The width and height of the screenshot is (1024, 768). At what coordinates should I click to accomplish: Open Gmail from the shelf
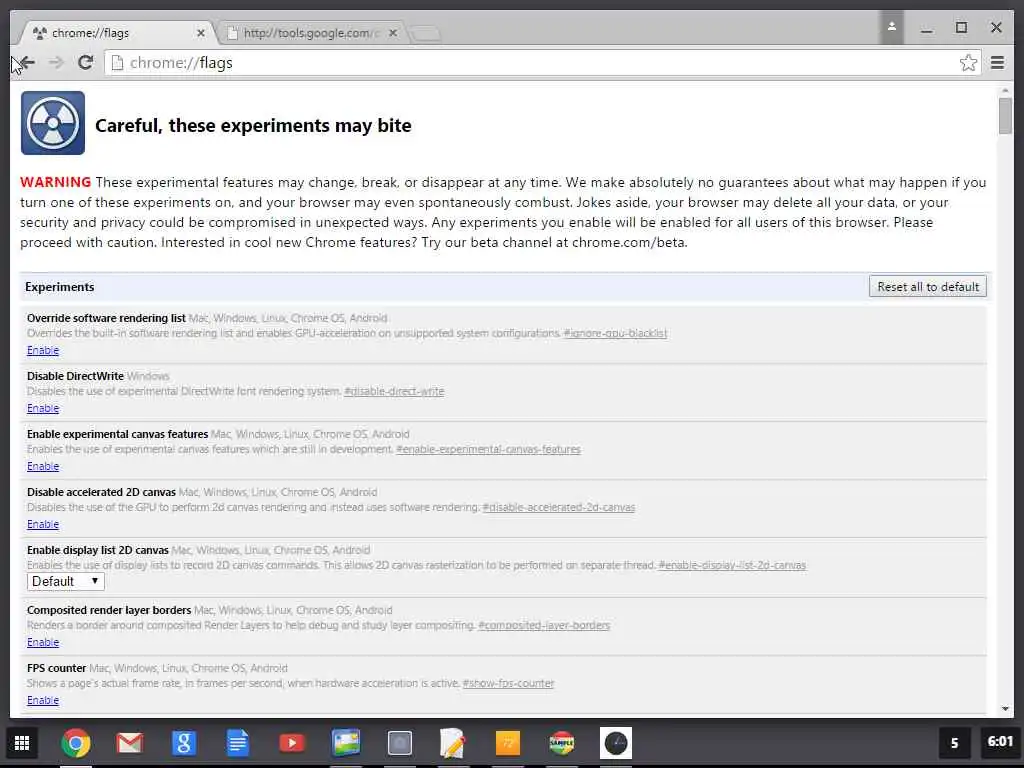pos(130,743)
